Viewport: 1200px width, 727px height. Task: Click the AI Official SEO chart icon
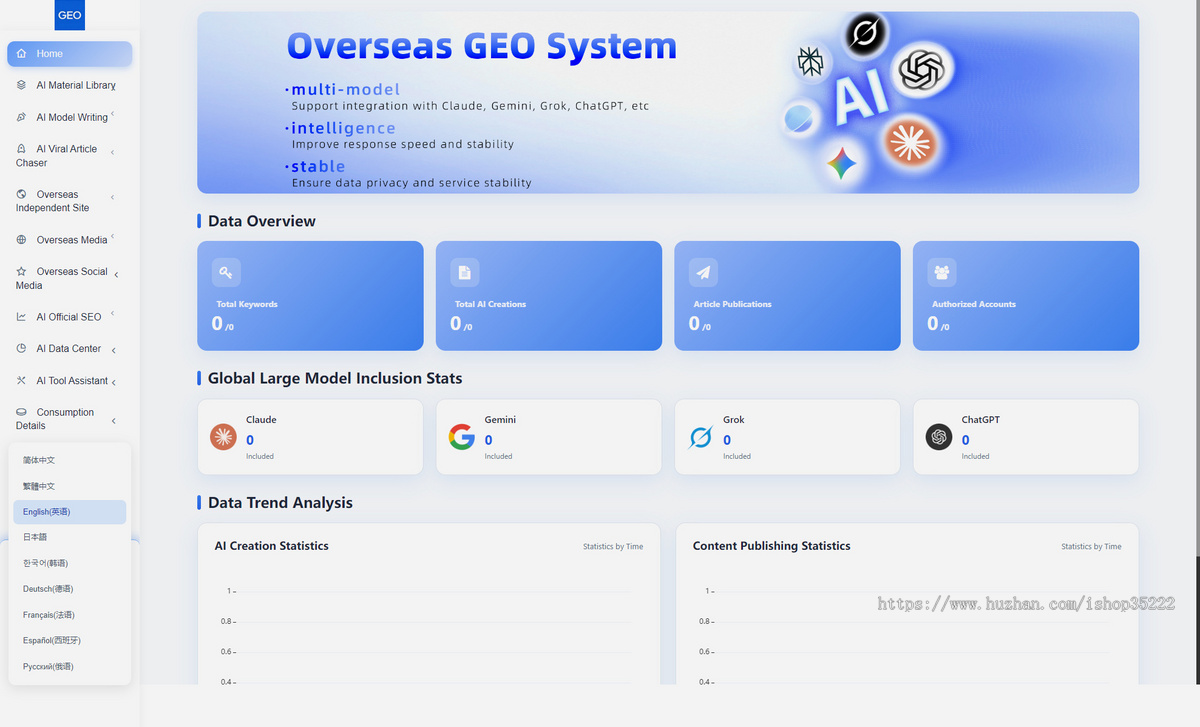(22, 317)
